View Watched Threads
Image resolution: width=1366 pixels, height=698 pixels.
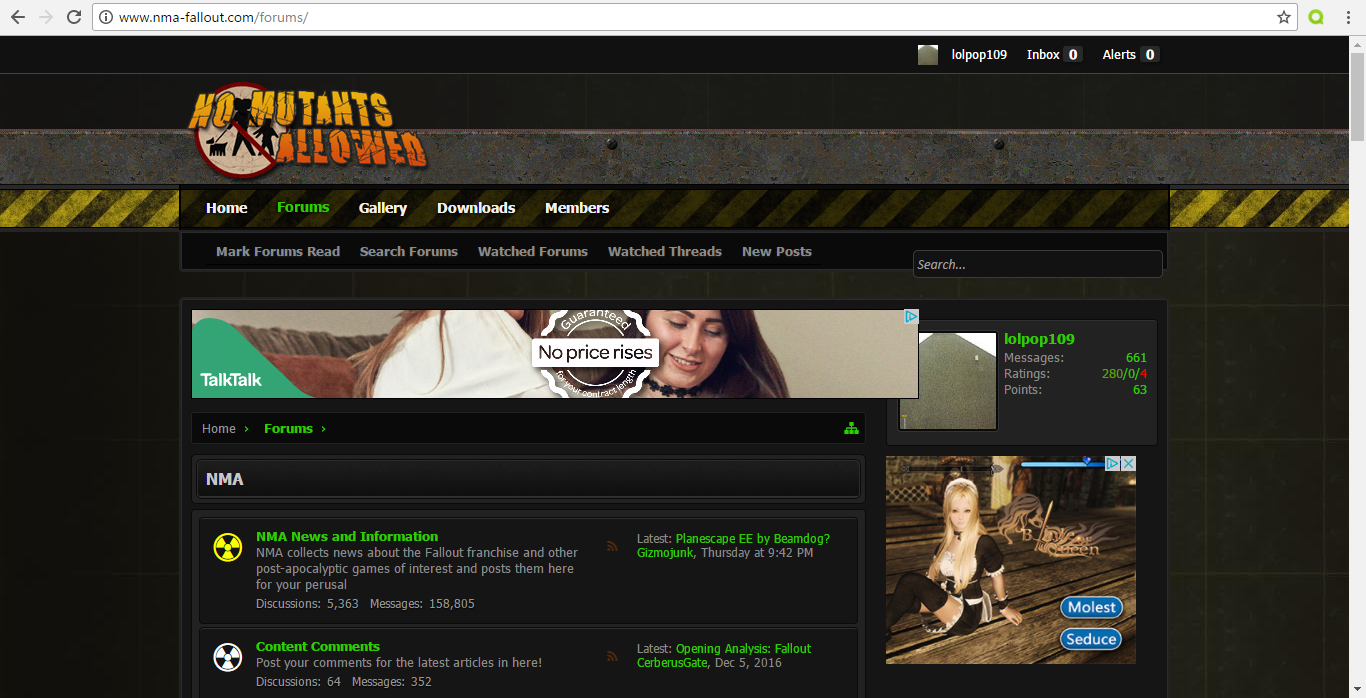coord(665,252)
